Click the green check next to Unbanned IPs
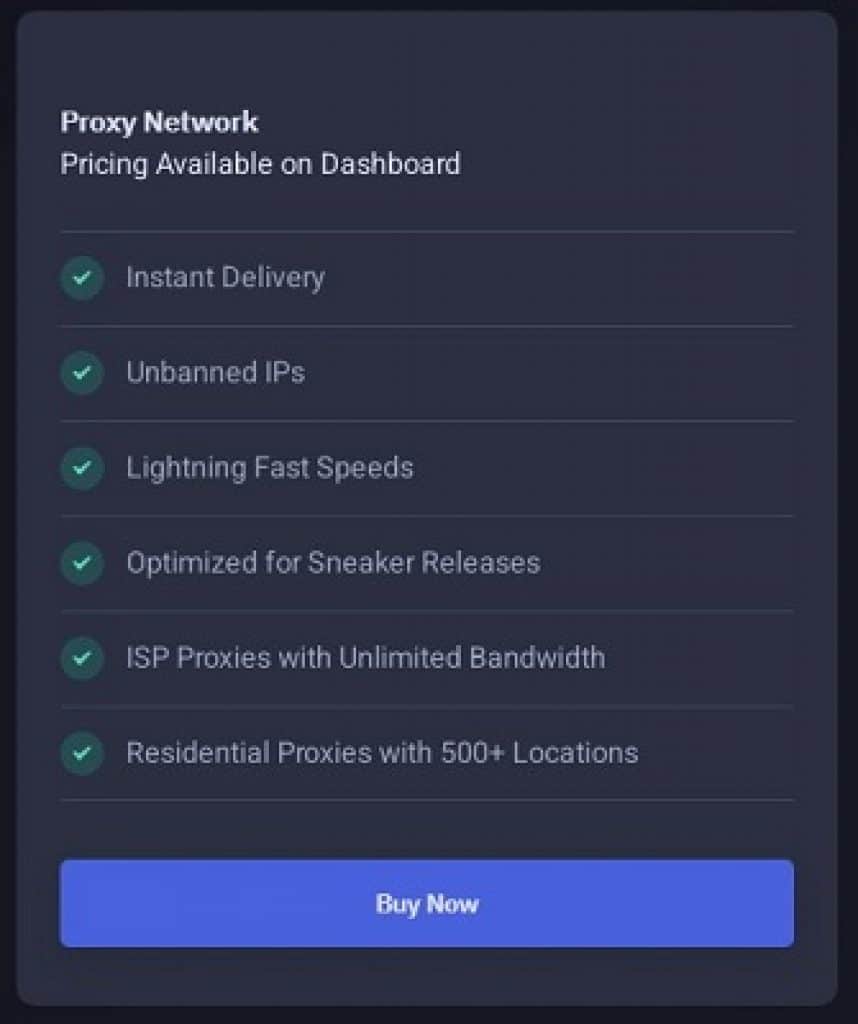The width and height of the screenshot is (858, 1024). click(82, 373)
